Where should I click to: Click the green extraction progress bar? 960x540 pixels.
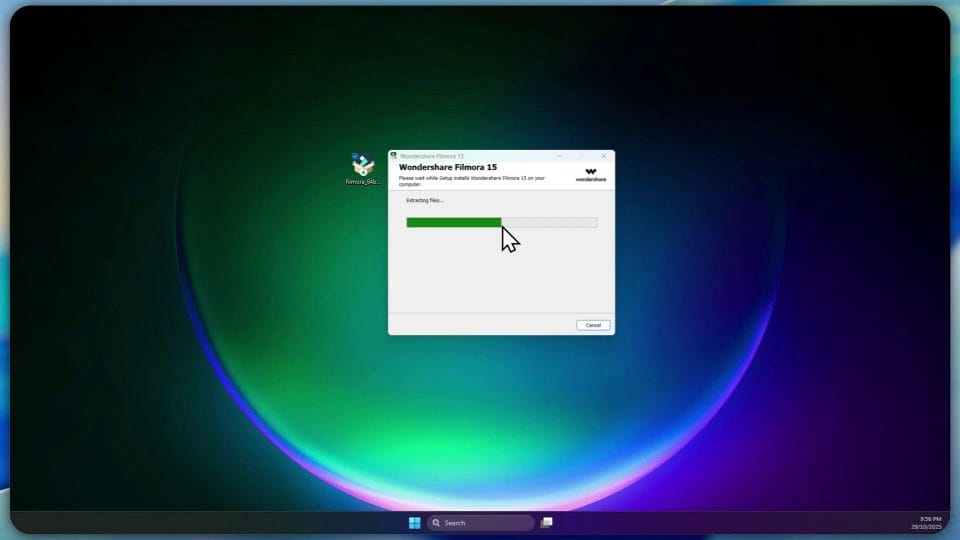point(501,222)
